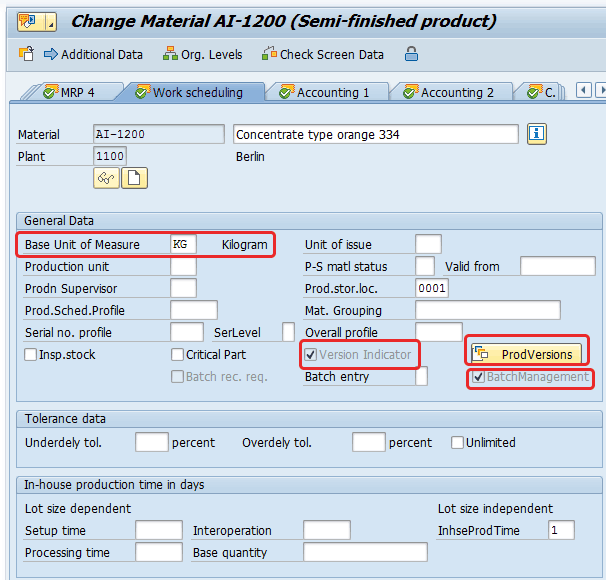The width and height of the screenshot is (606, 580).
Task: Open Org. Levels from the toolbar
Action: point(204,54)
